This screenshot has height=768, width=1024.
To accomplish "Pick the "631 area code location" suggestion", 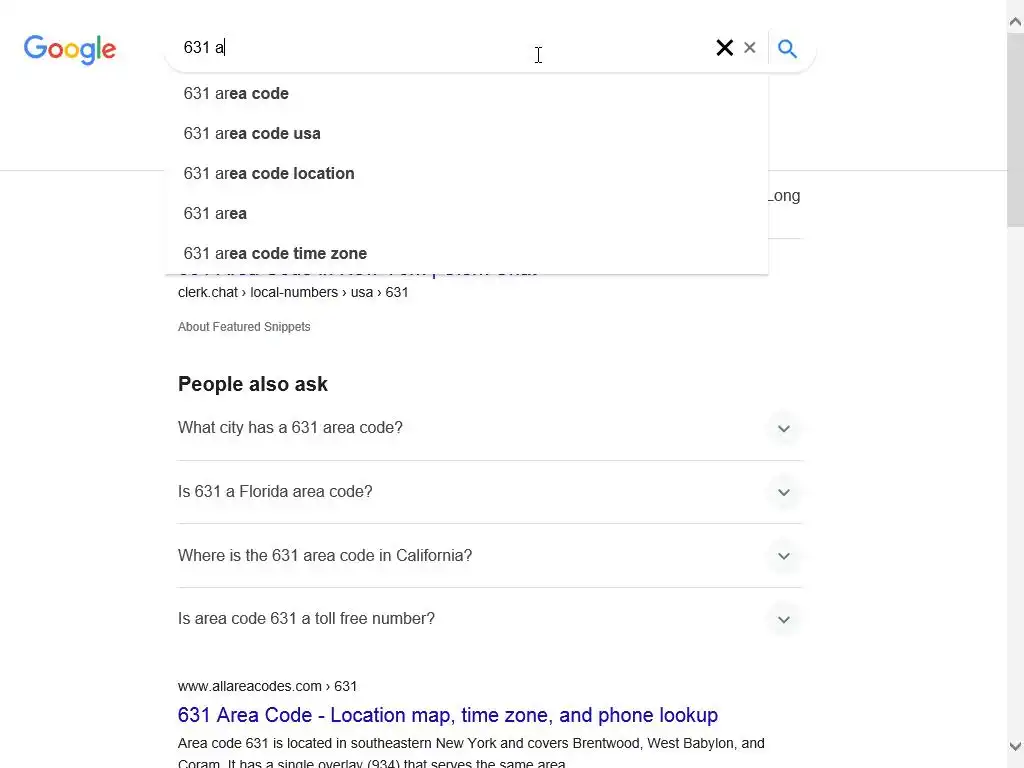I will click(269, 173).
